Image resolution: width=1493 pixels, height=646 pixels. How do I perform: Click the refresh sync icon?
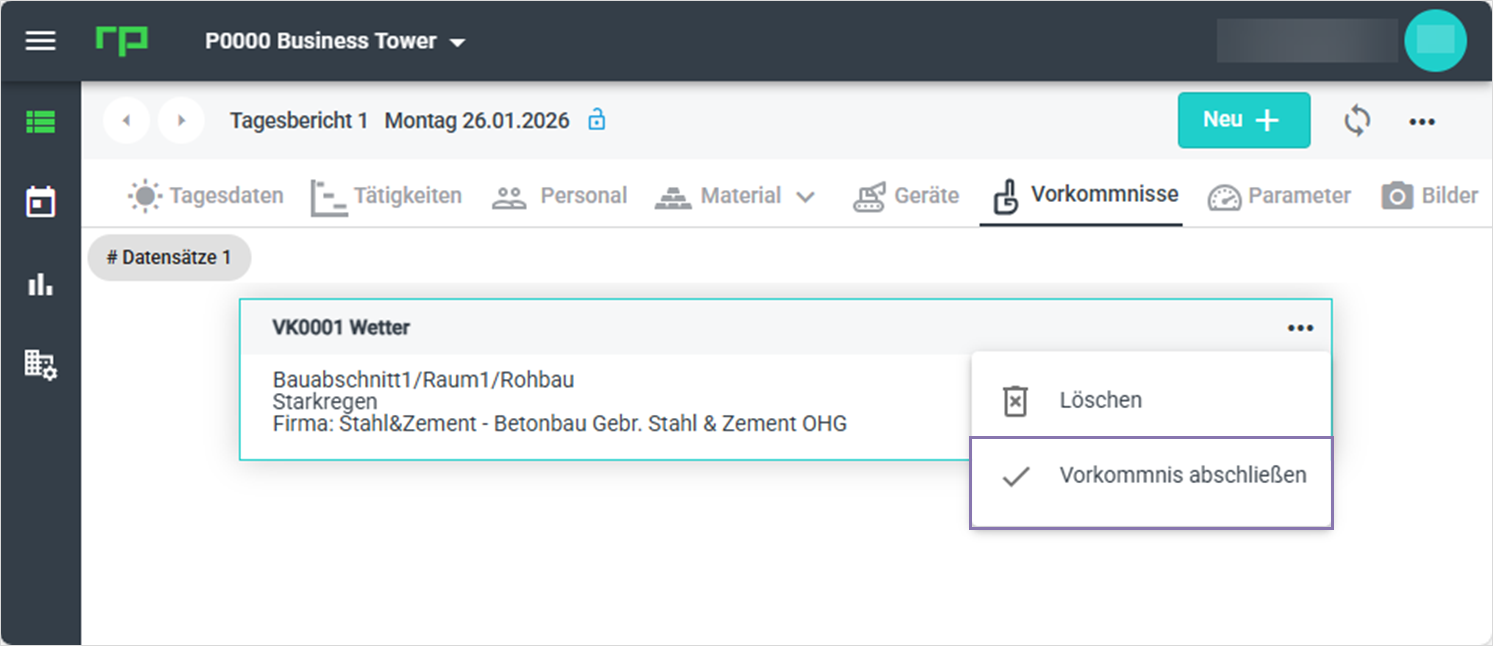[1357, 121]
